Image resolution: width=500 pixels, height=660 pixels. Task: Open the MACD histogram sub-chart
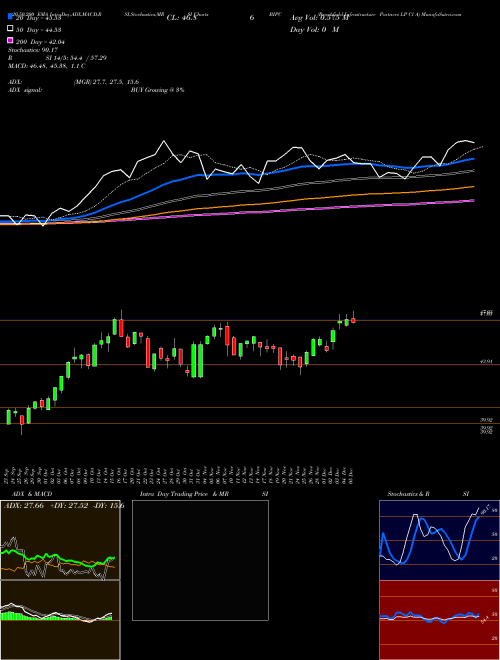60,620
